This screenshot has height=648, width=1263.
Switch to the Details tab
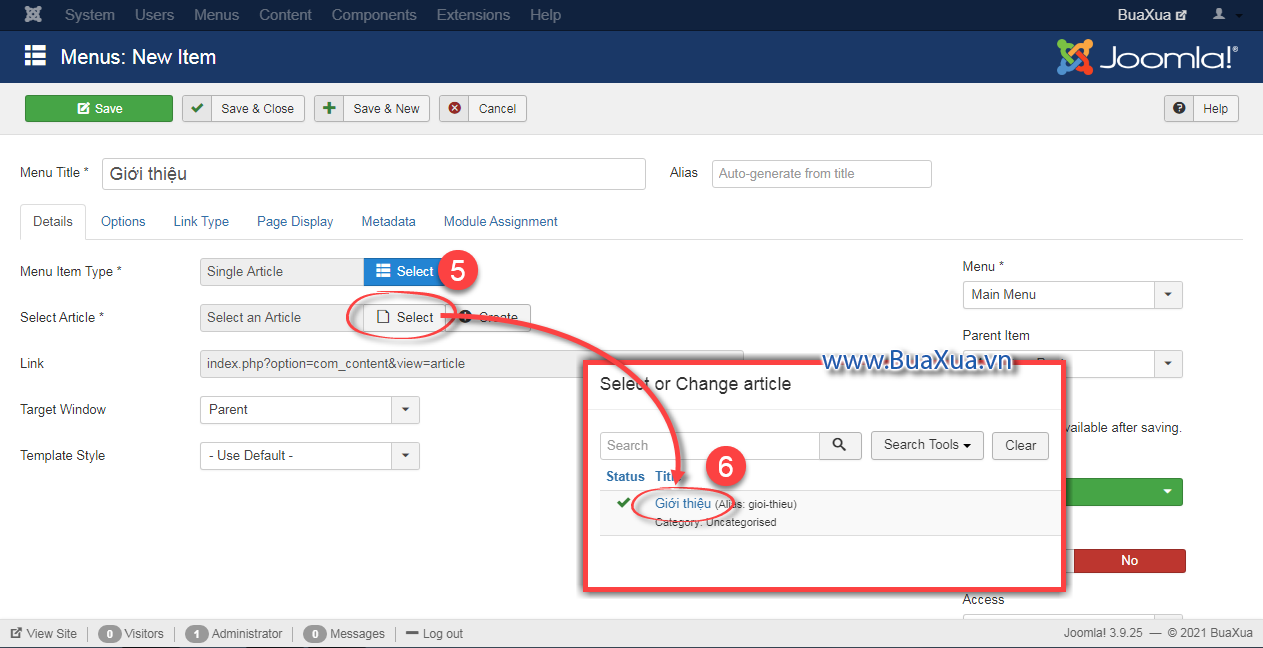click(53, 221)
